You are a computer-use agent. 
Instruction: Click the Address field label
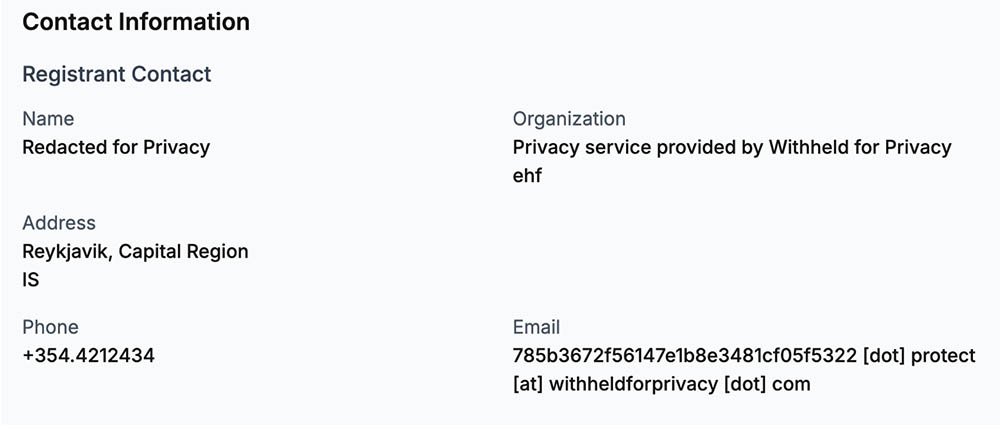[59, 223]
